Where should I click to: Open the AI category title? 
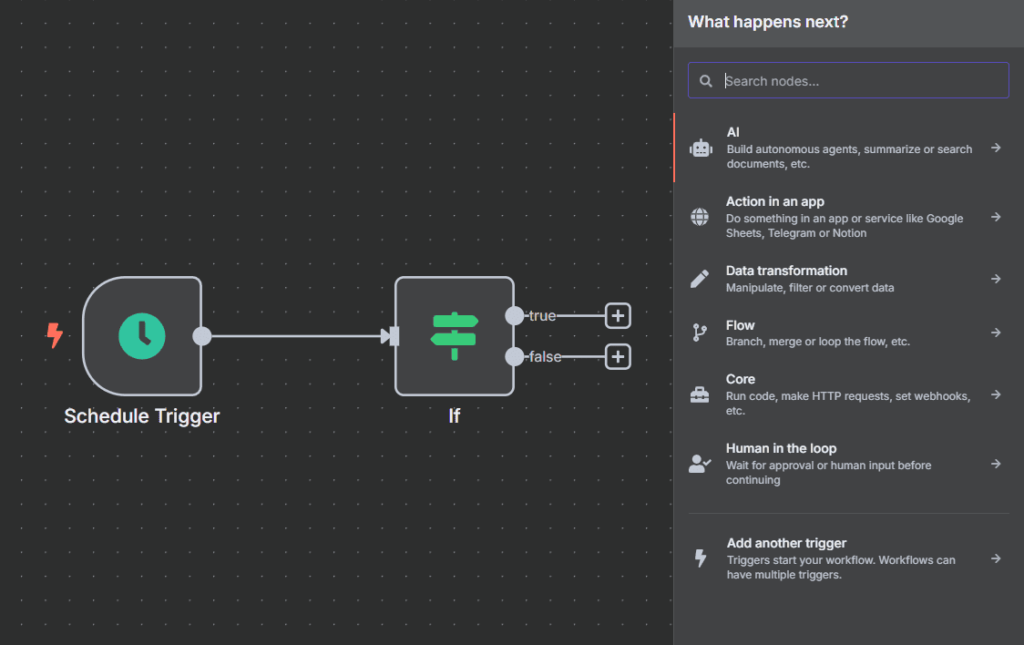tap(733, 132)
